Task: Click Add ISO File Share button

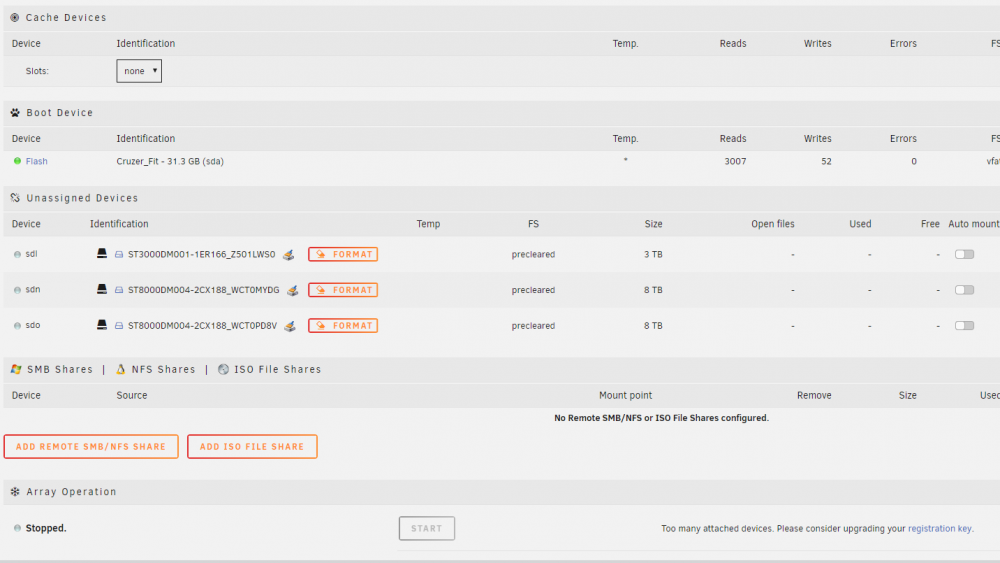Action: click(x=252, y=447)
